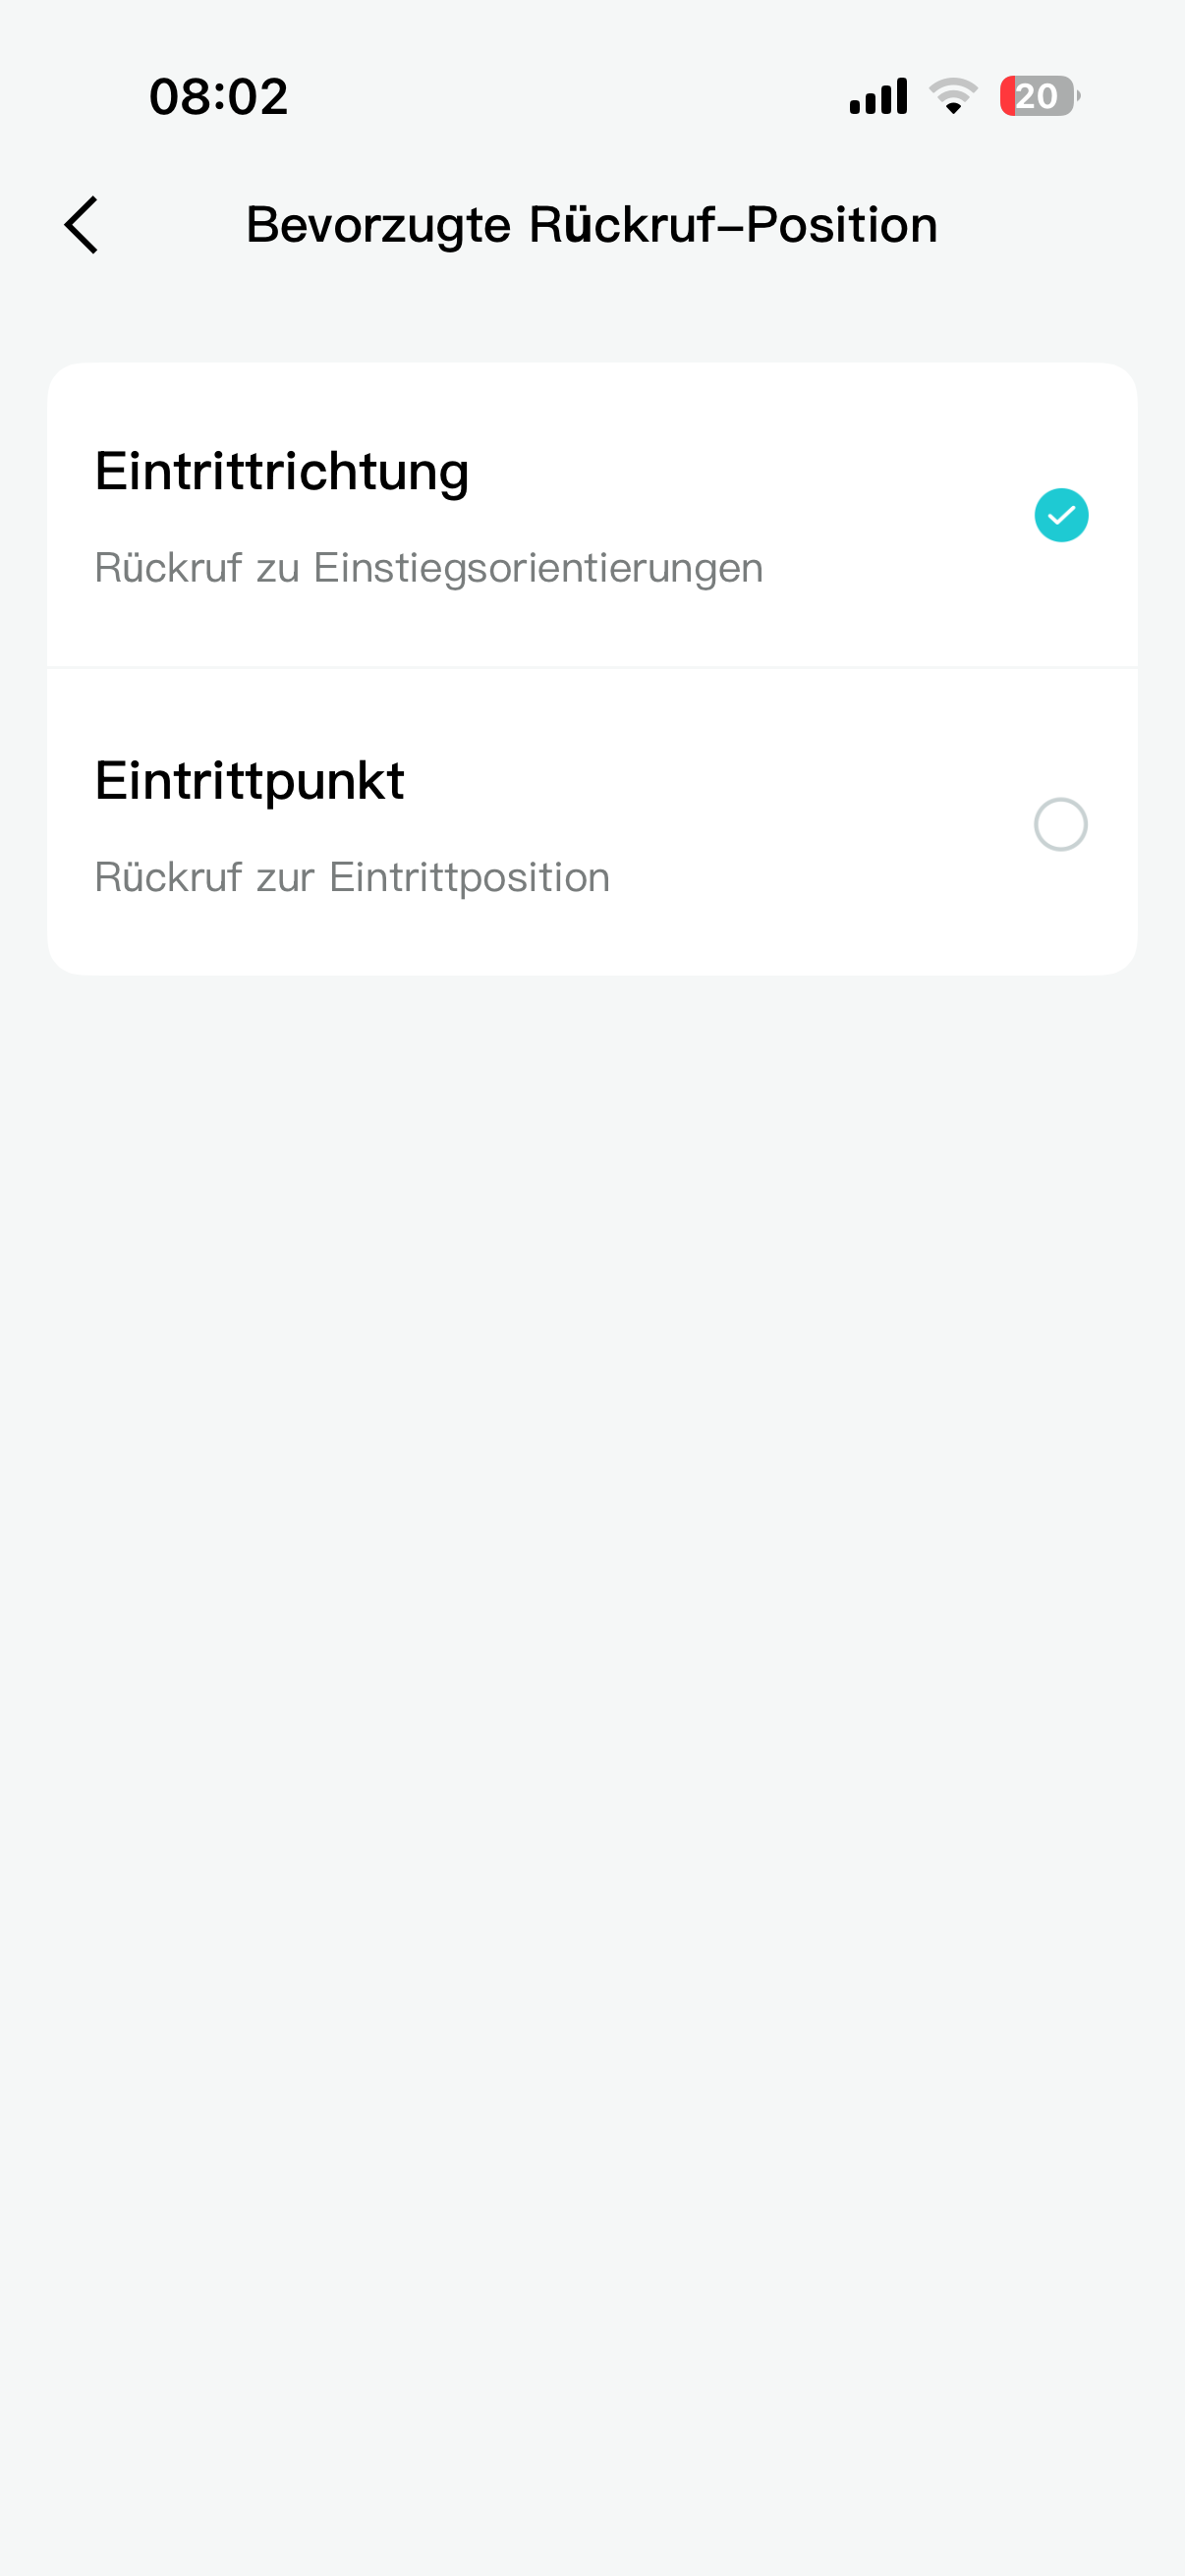Tap the word 'Bevorzugte' in the header
This screenshot has height=2576, width=1185.
(379, 226)
